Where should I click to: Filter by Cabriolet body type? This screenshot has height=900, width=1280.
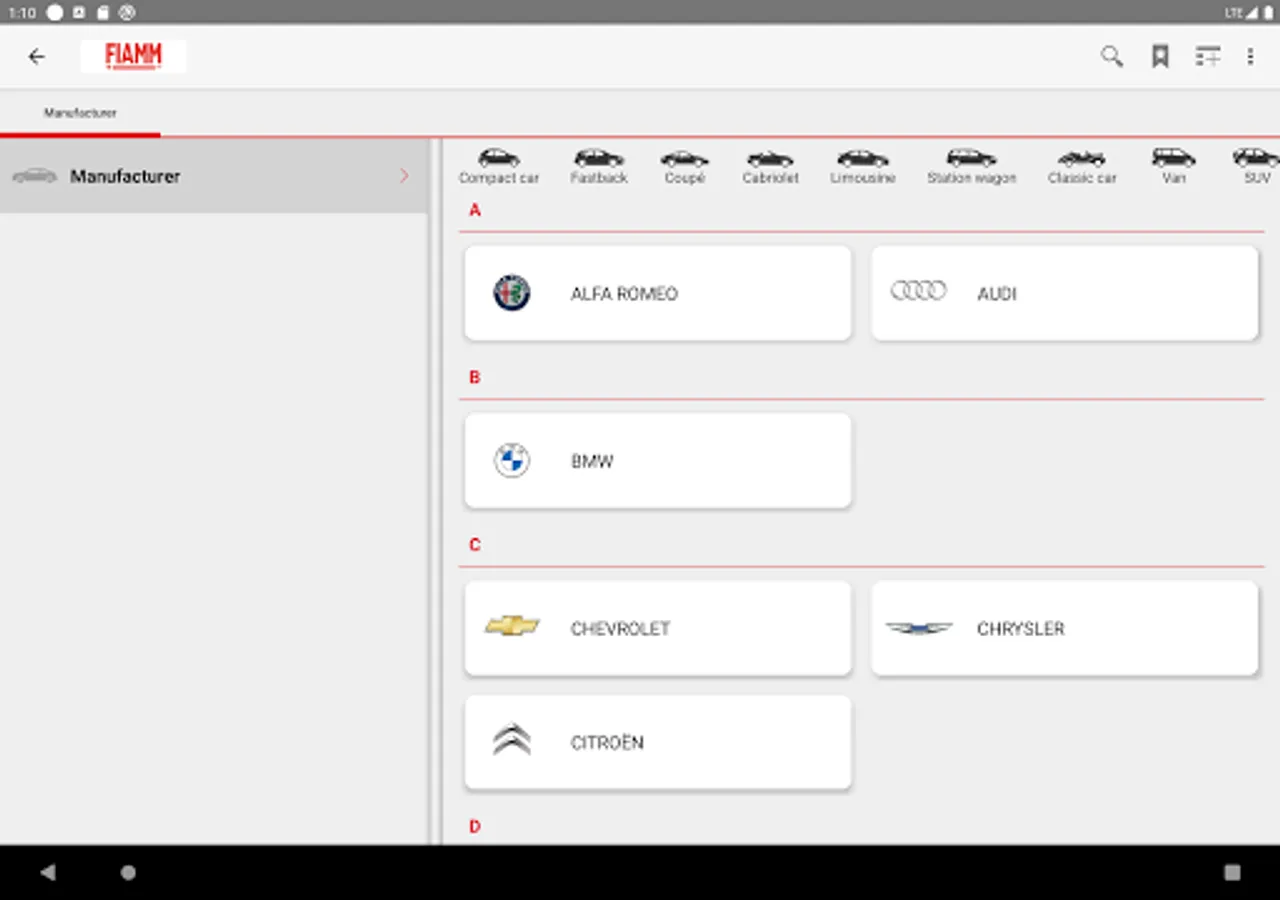coord(770,166)
